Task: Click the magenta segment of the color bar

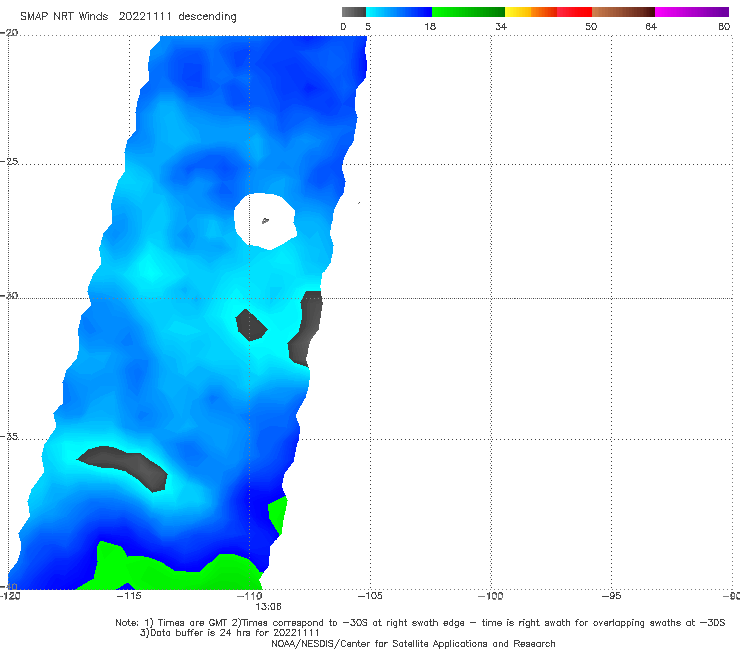Action: coord(692,12)
